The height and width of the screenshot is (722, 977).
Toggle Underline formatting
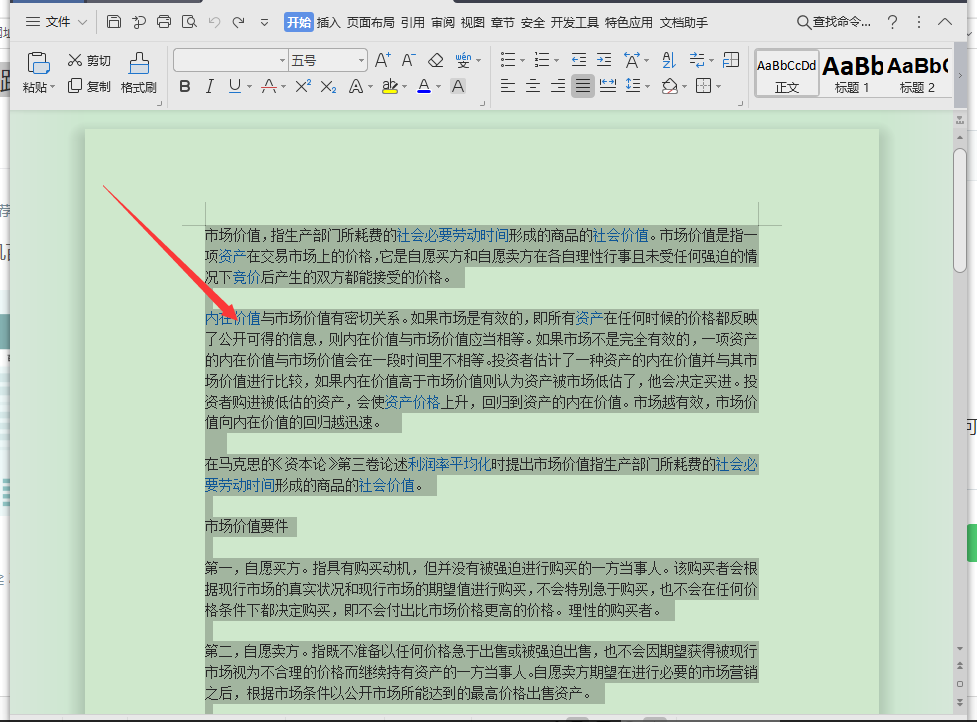click(x=234, y=86)
